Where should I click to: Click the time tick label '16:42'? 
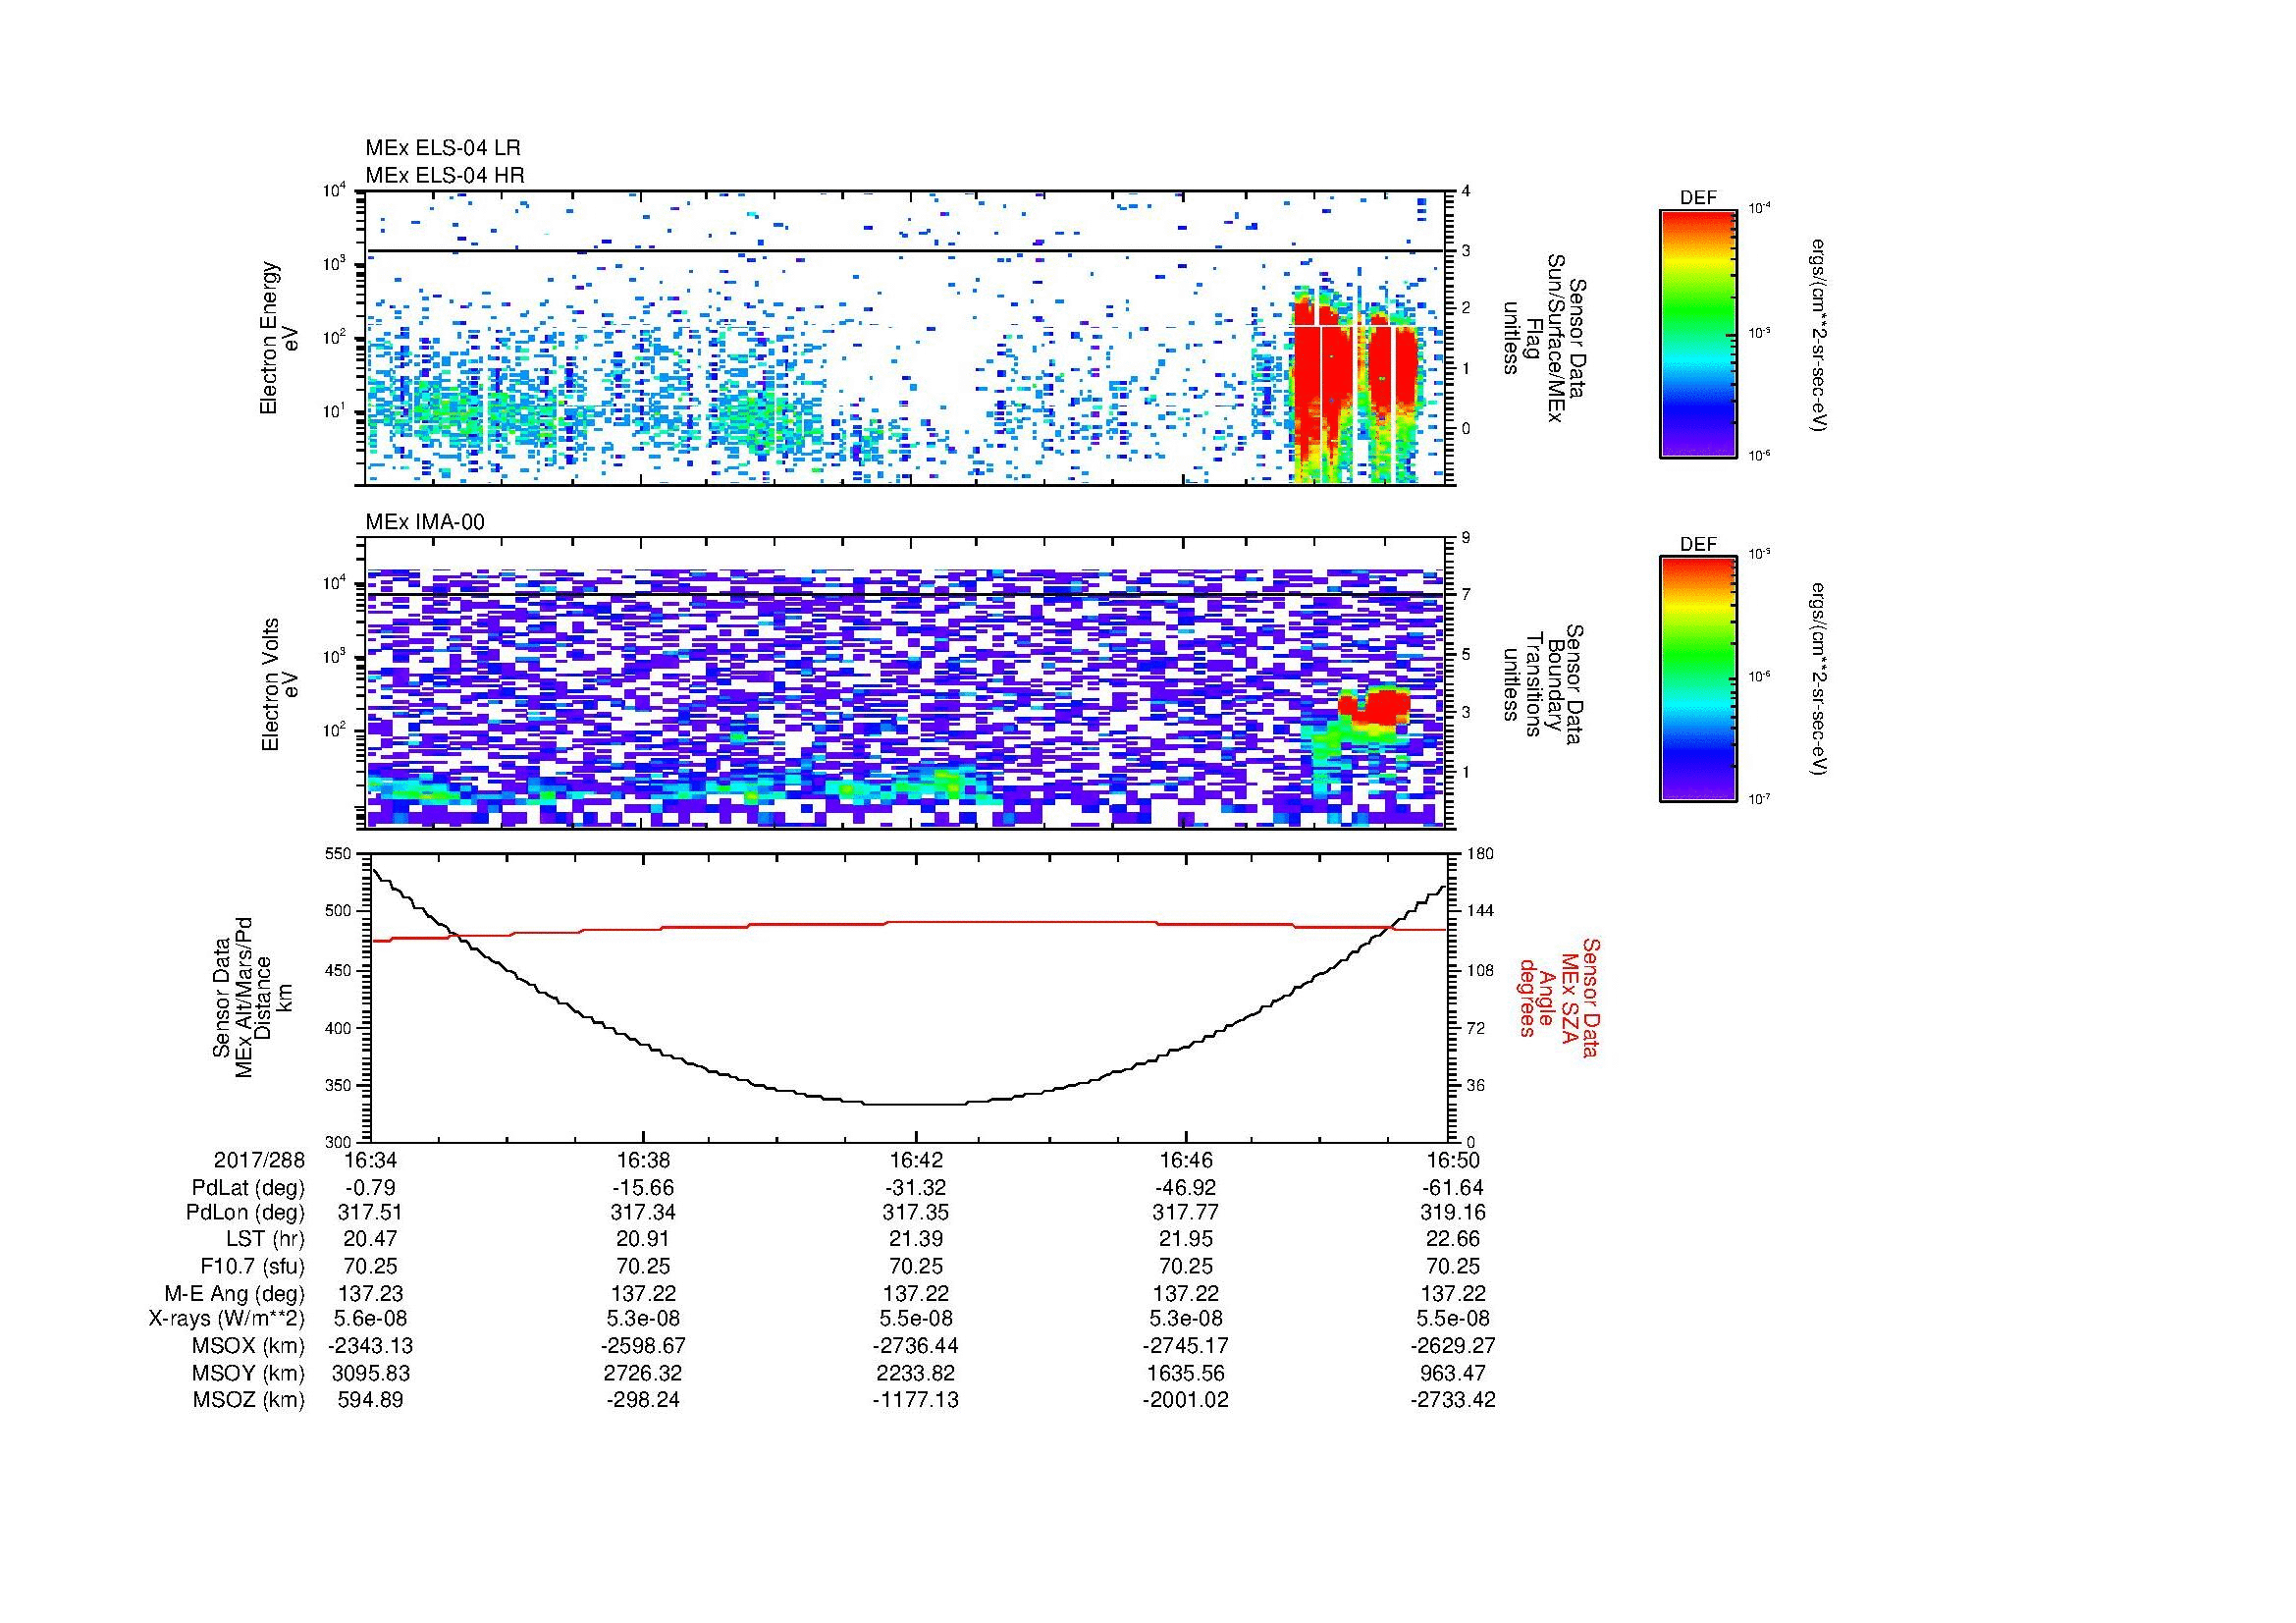[x=916, y=1160]
